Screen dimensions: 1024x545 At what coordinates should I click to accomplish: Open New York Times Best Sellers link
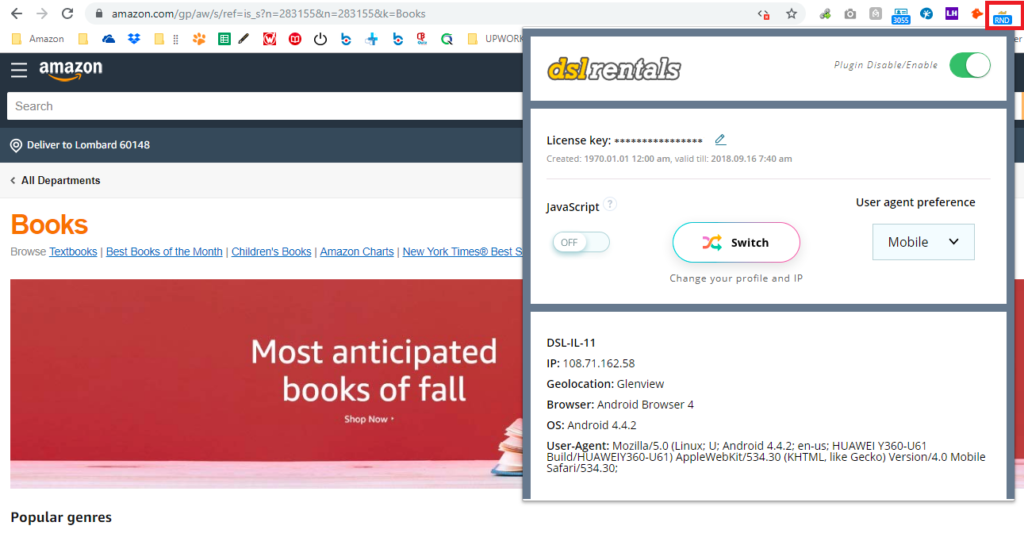[462, 251]
